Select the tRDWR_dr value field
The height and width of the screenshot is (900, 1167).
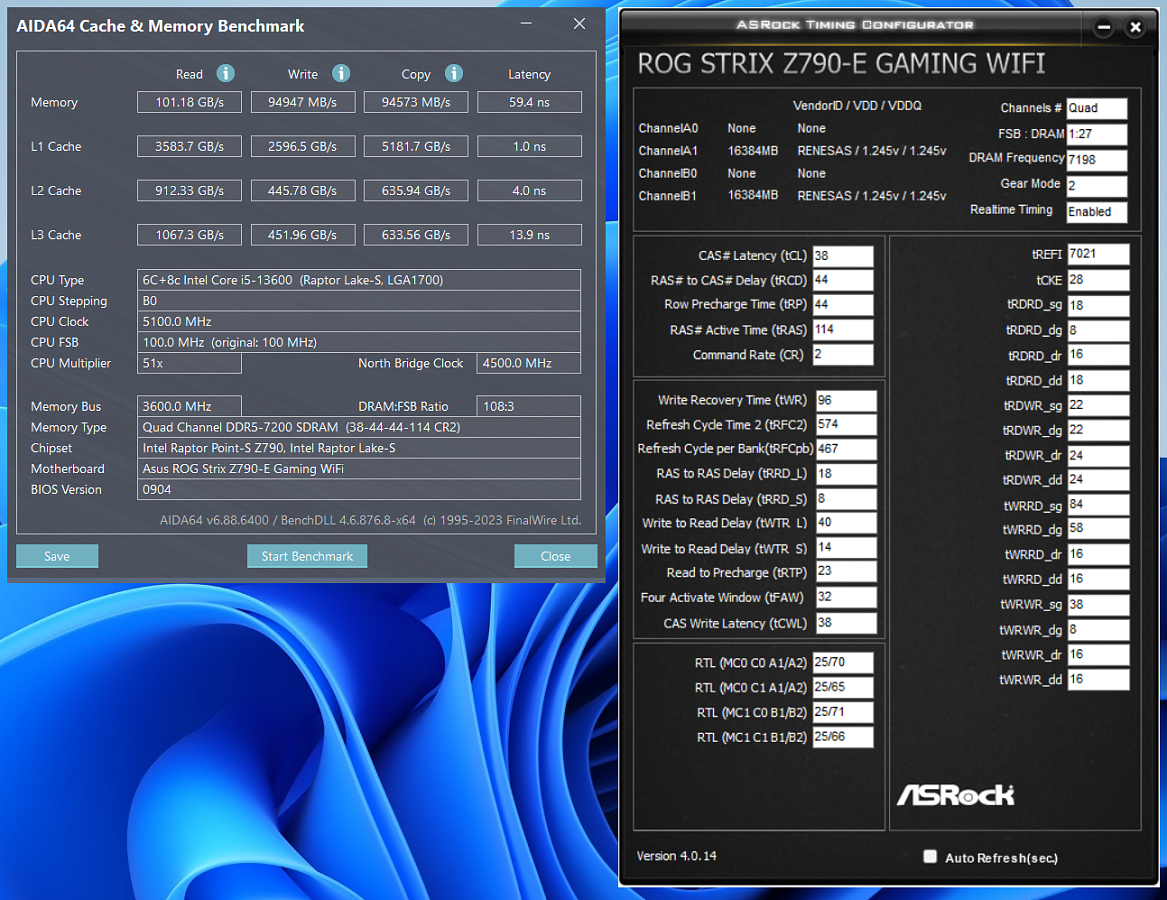pyautogui.click(x=1099, y=456)
